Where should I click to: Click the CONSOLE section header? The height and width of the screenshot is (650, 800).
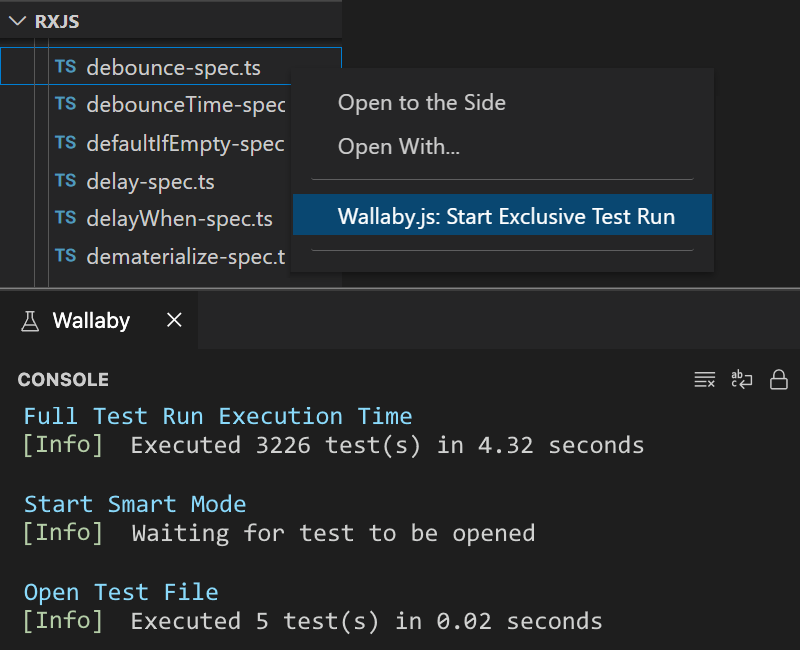(x=63, y=379)
